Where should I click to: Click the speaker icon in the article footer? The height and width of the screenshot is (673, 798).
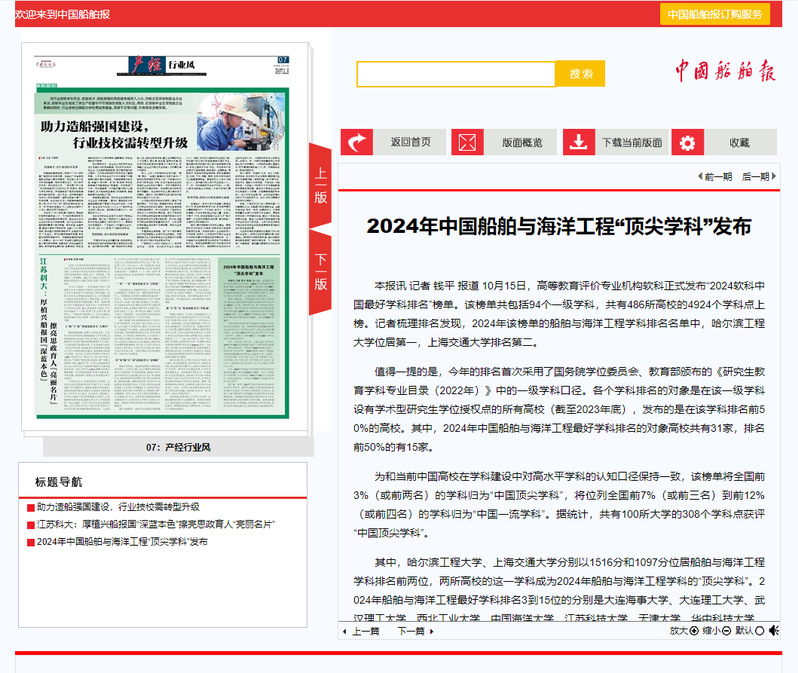[x=776, y=631]
